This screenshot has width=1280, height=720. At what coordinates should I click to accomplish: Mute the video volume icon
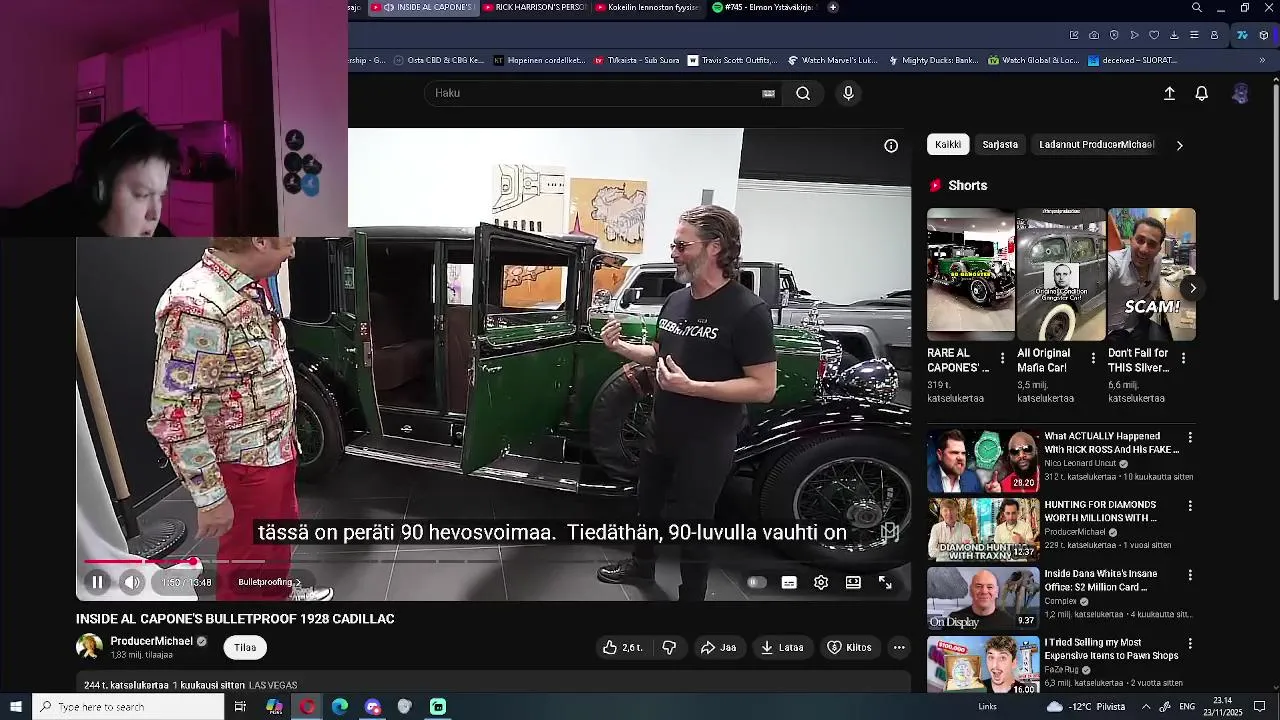132,582
